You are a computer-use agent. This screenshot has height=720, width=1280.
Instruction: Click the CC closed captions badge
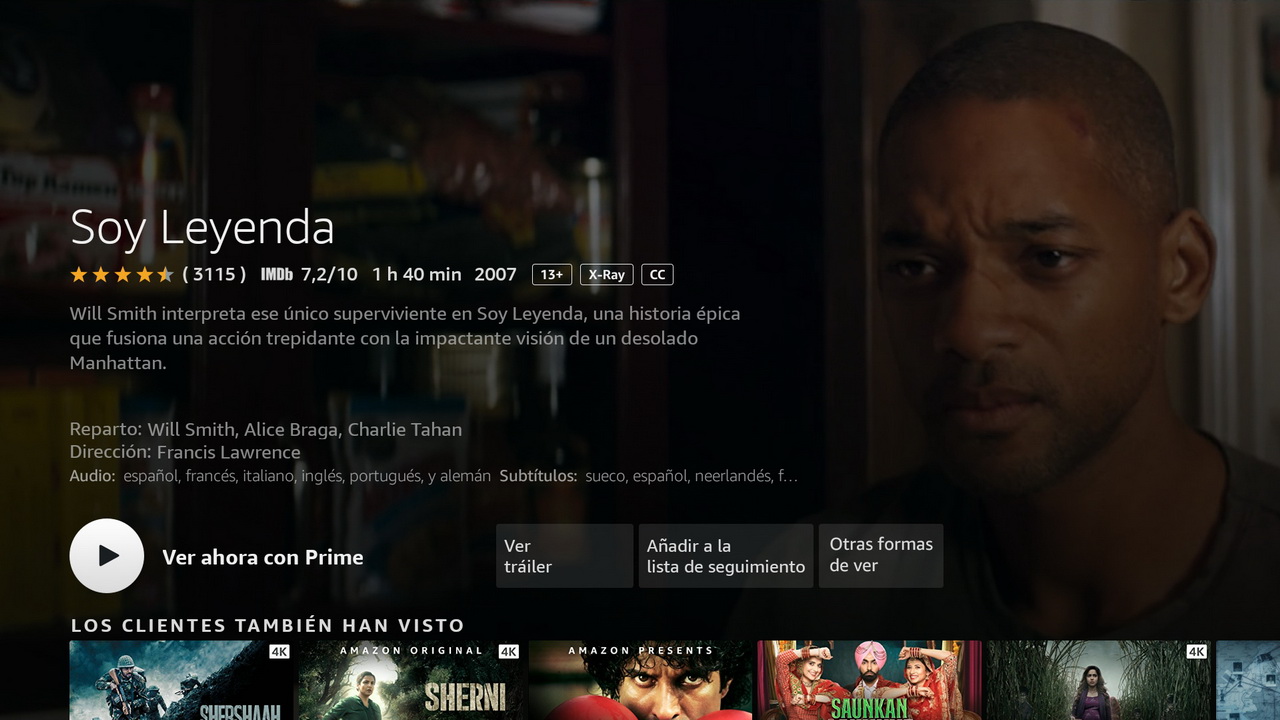point(657,275)
